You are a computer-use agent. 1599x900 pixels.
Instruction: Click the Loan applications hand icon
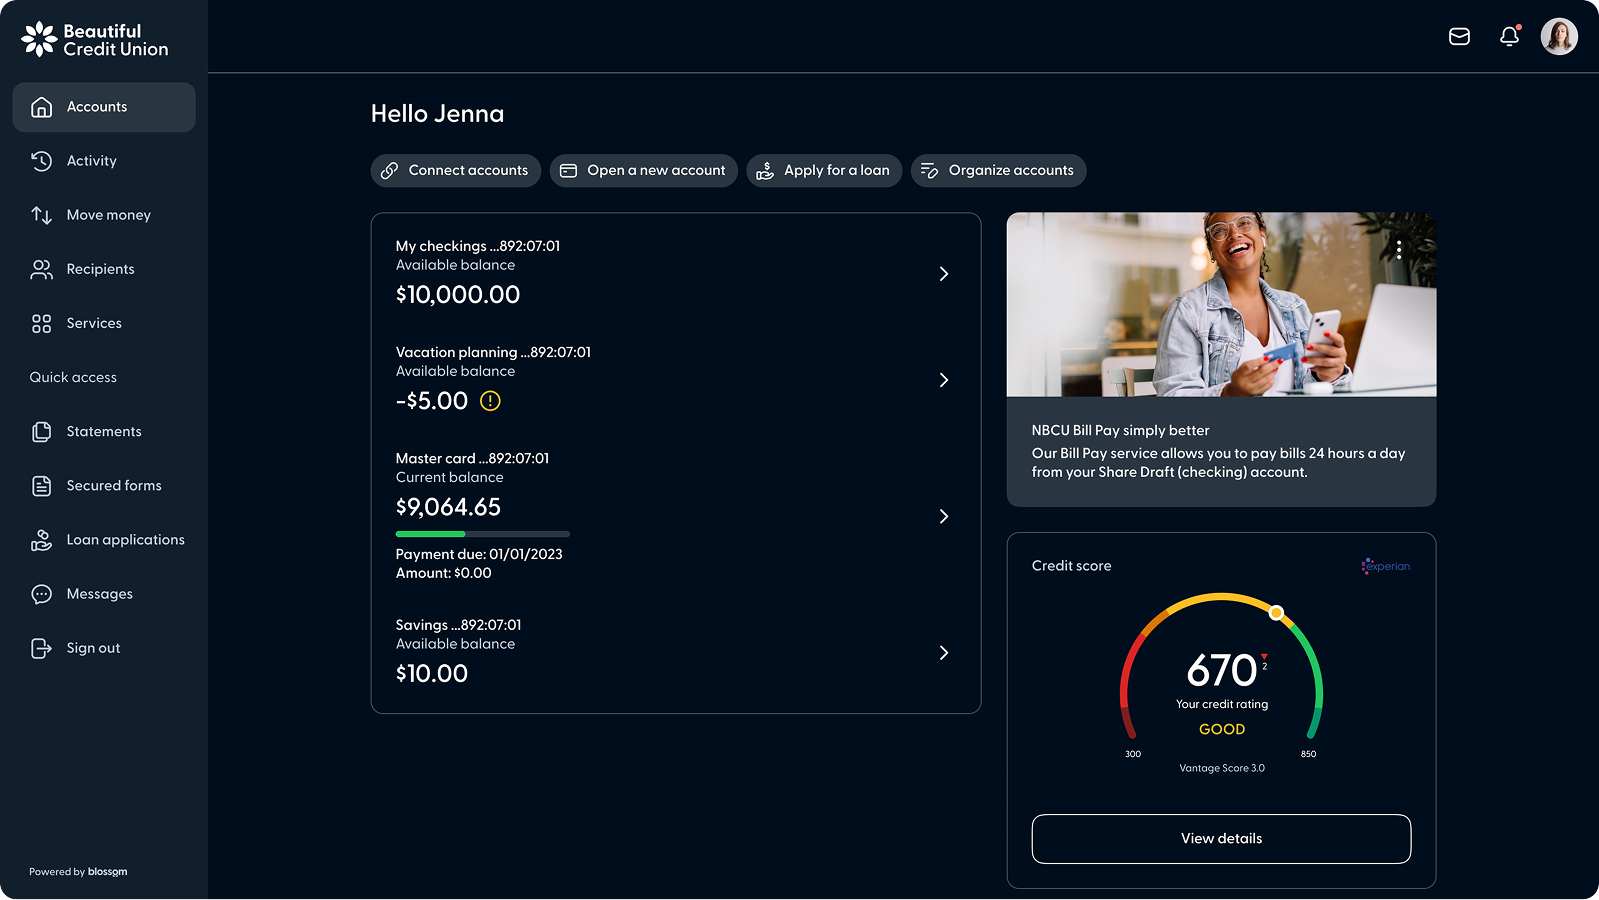coord(41,540)
